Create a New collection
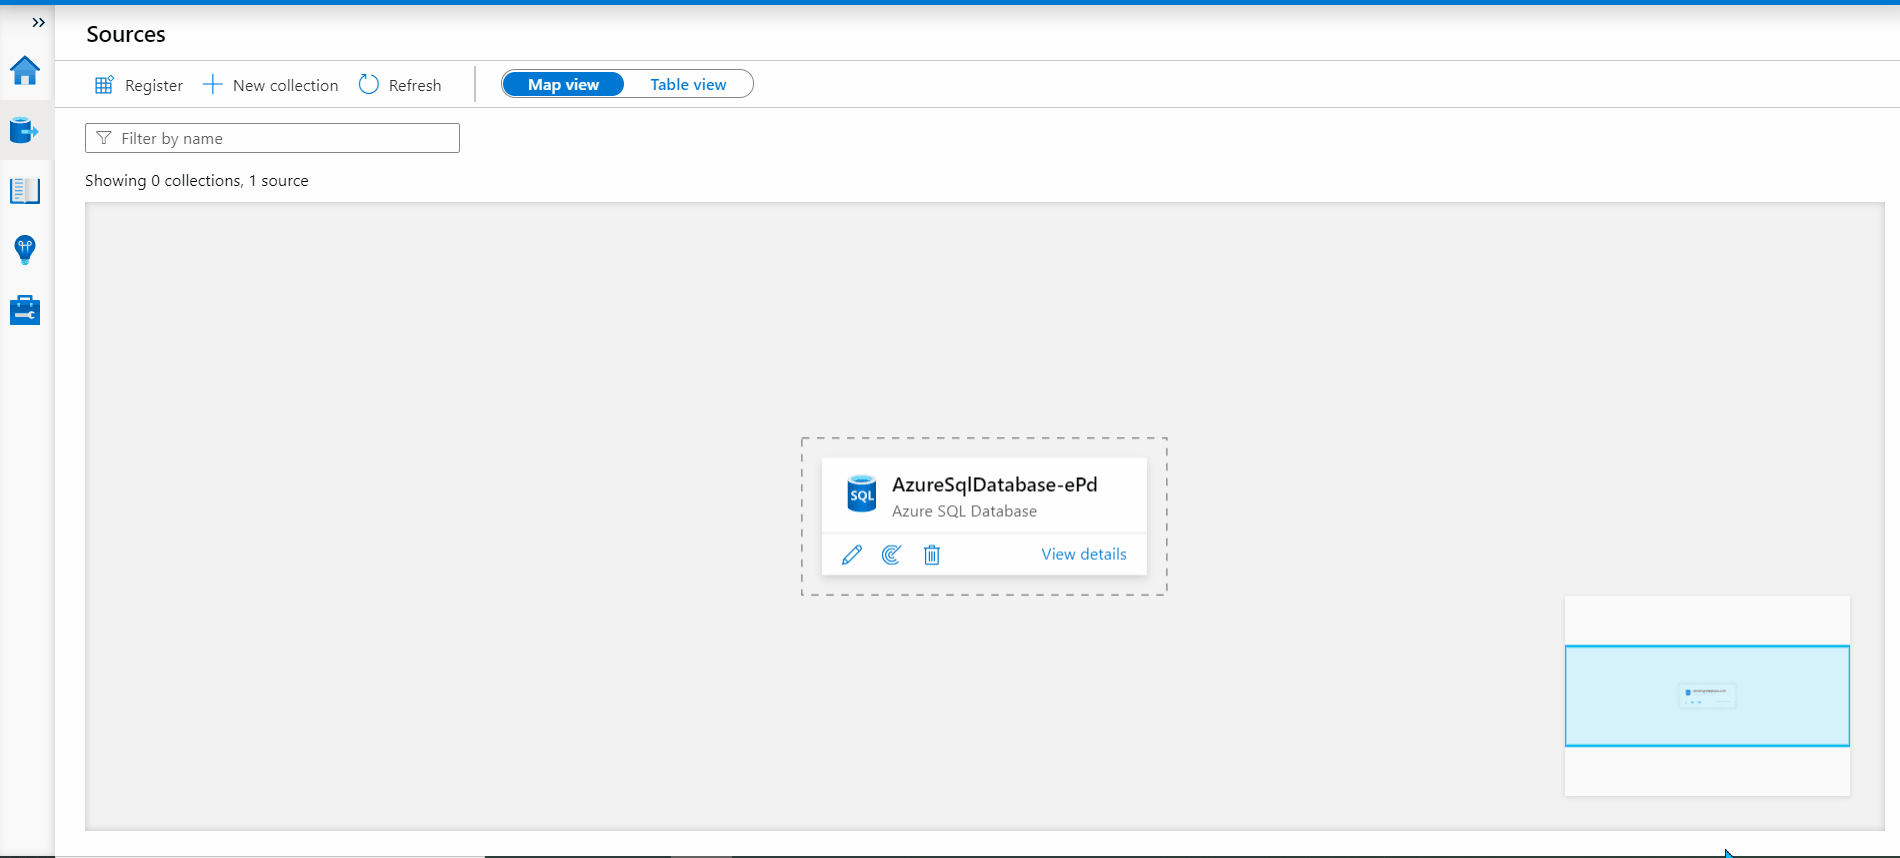This screenshot has width=1900, height=858. tap(285, 86)
